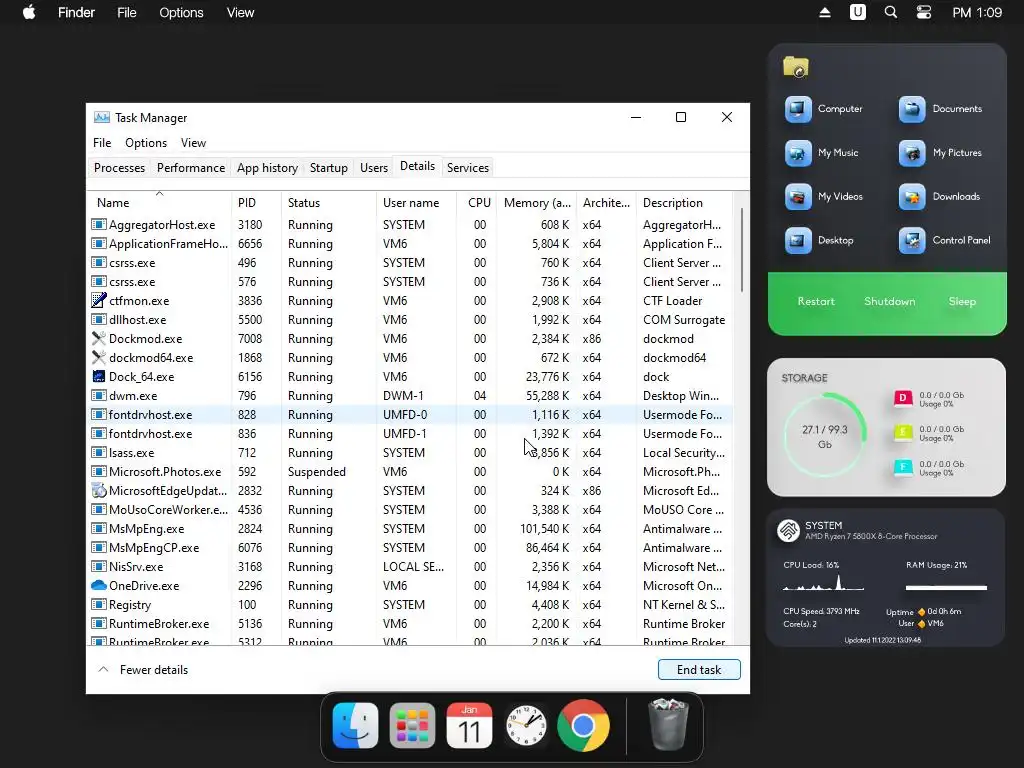Open the Finder menu in menu bar
Image resolution: width=1024 pixels, height=768 pixels.
tap(76, 12)
